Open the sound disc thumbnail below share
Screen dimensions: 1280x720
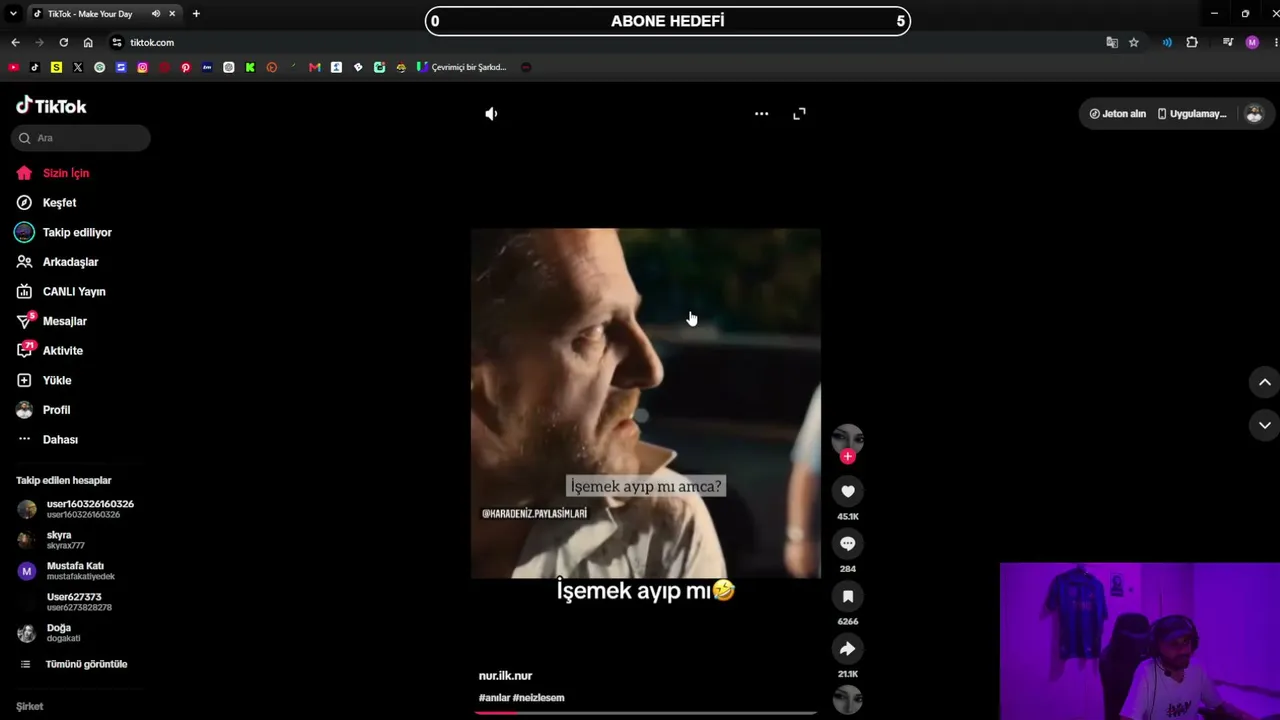[x=847, y=700]
